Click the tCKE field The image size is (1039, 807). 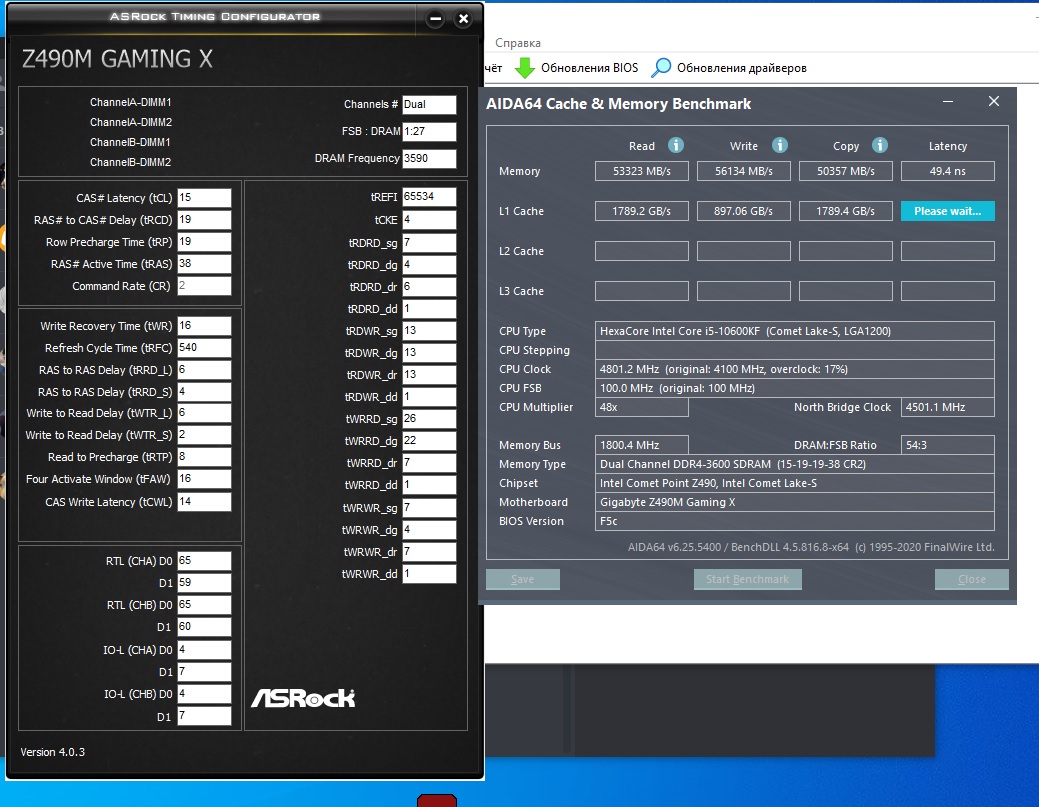429,219
